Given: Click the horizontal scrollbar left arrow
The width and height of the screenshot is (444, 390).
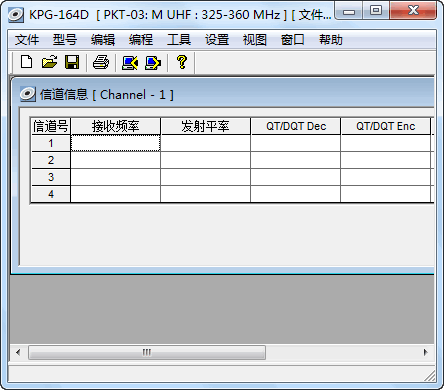Looking at the screenshot, I should (18, 352).
